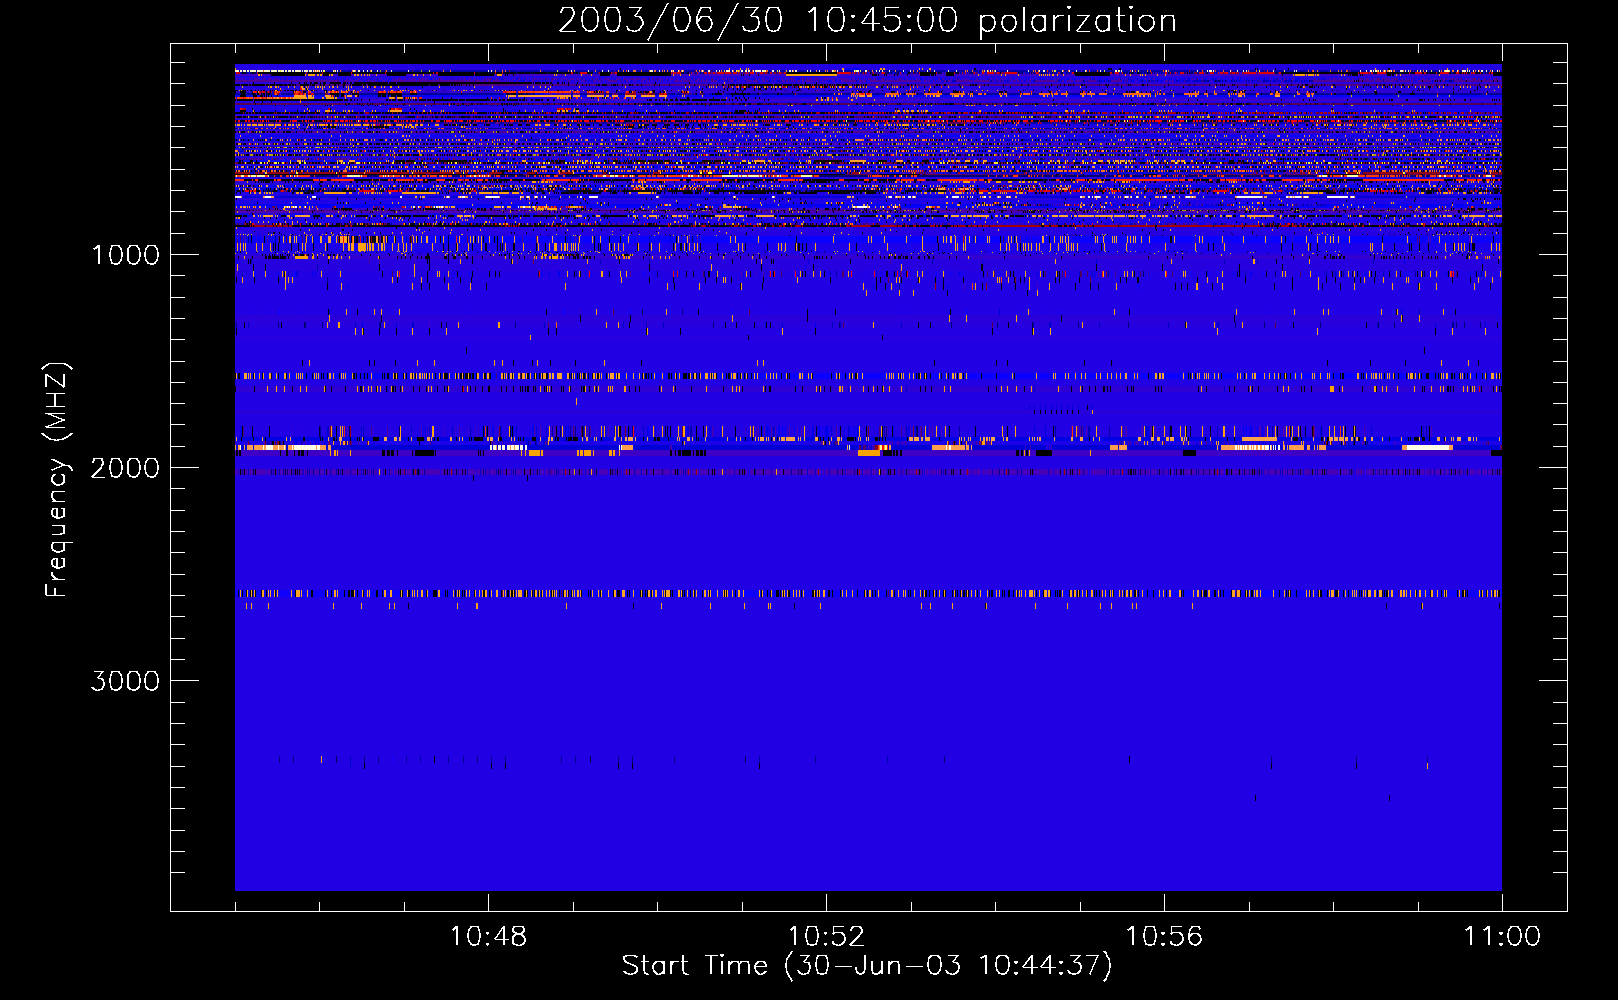Click the 11:00 time tick label

(x=1502, y=937)
